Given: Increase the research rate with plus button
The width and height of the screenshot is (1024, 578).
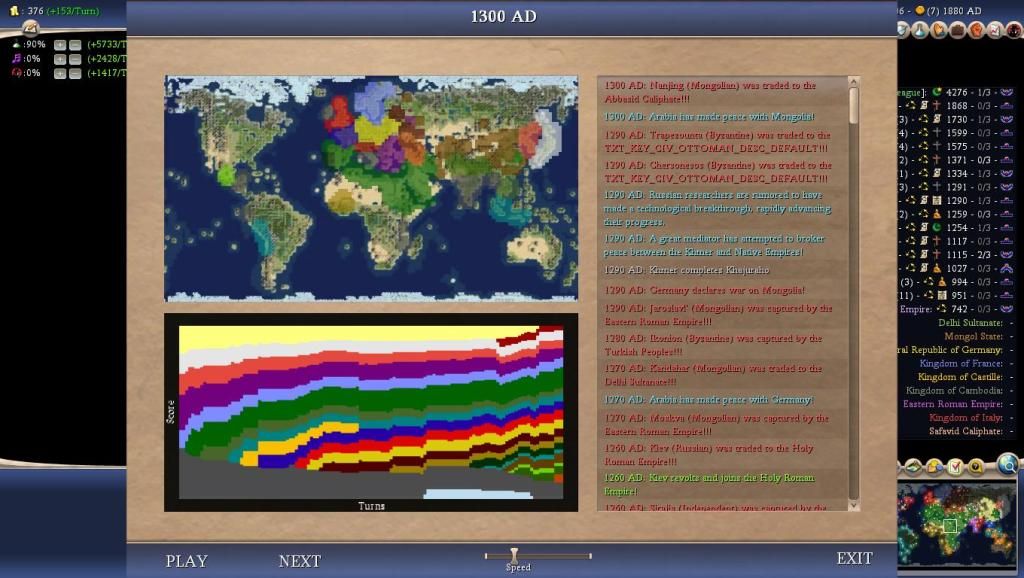Looking at the screenshot, I should [x=60, y=45].
